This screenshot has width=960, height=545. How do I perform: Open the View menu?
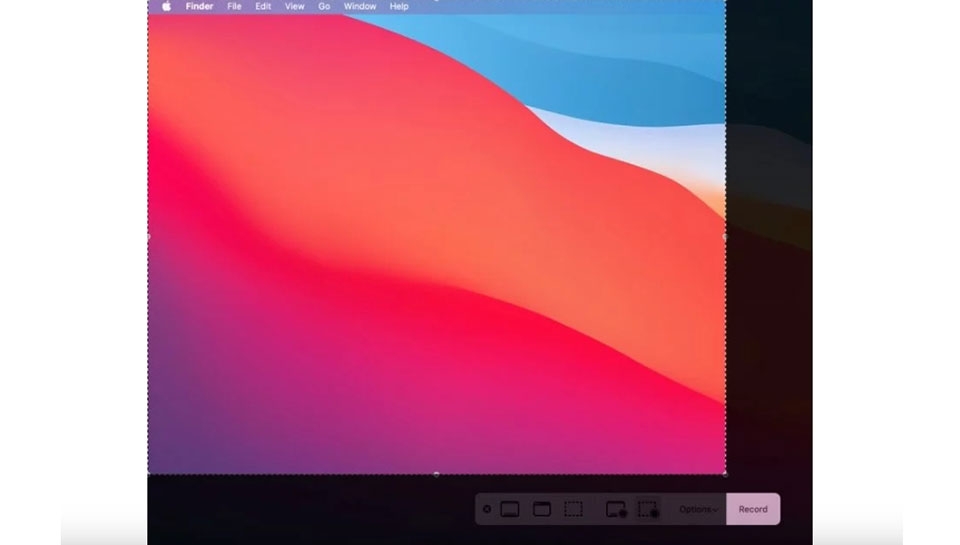[294, 6]
